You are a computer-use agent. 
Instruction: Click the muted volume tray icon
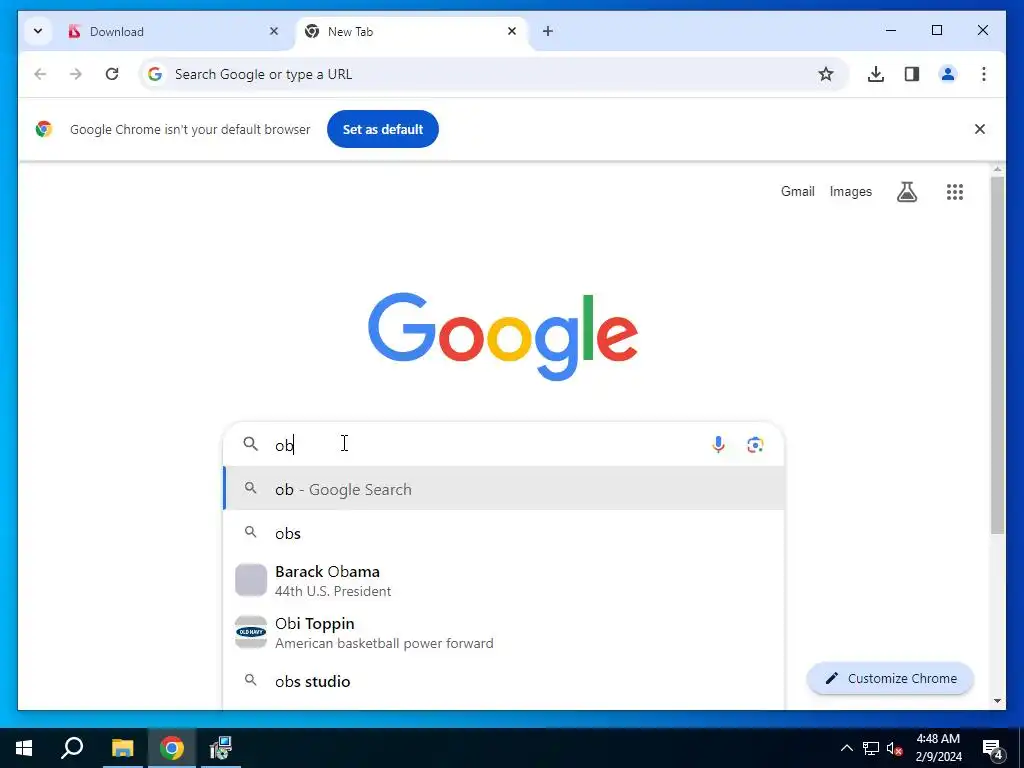point(895,748)
